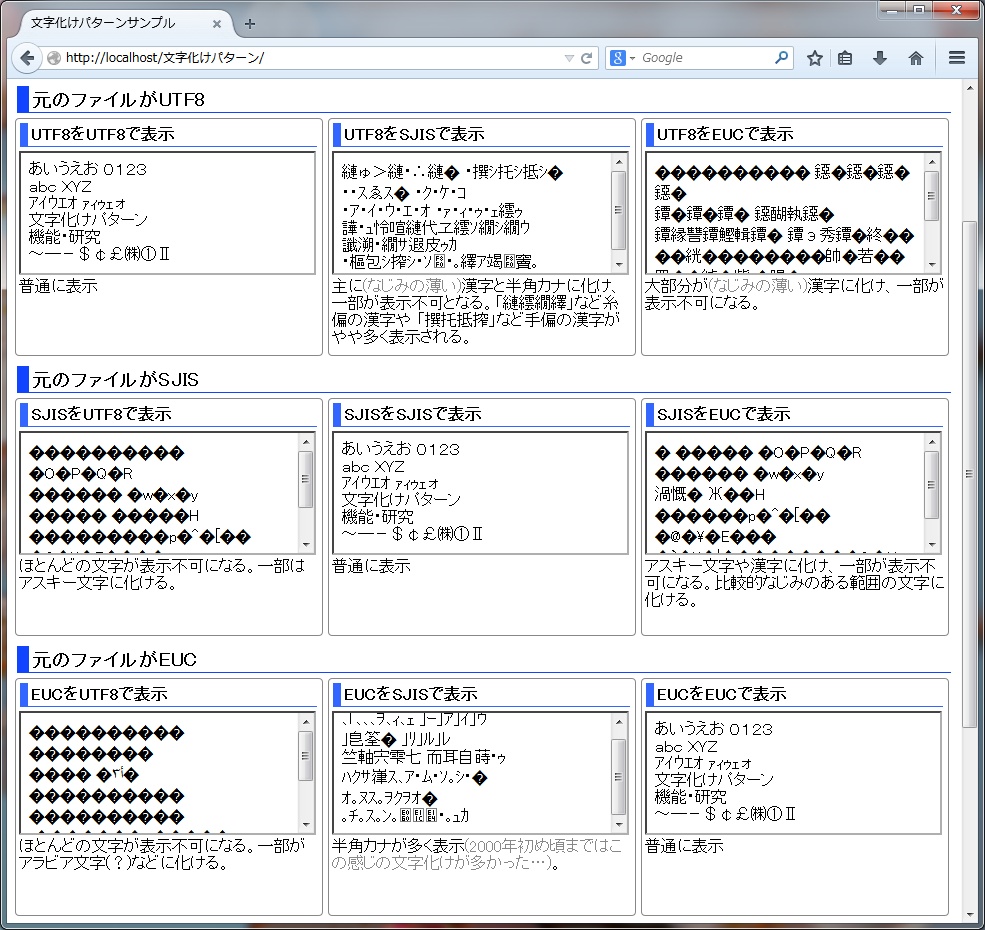This screenshot has height=930, width=985.
Task: Open the Downloads arrow icon
Action: [880, 58]
